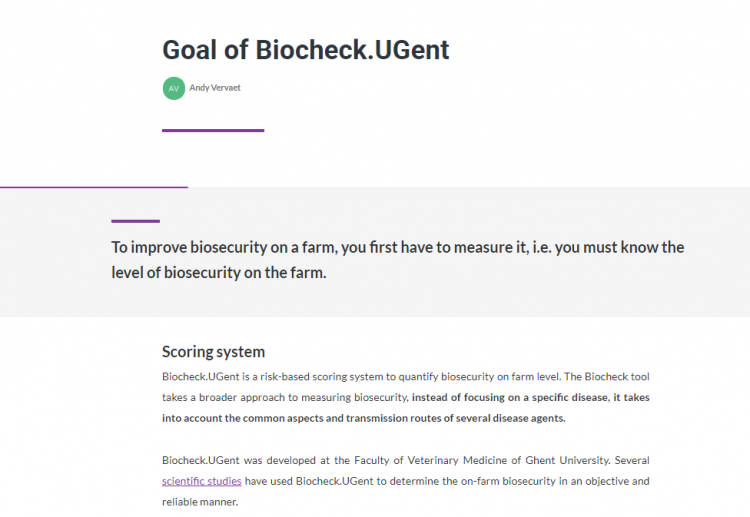Image resolution: width=750 pixels, height=517 pixels.
Task: Click the quote line "level of biosecurity on the farm."
Action: coord(218,272)
